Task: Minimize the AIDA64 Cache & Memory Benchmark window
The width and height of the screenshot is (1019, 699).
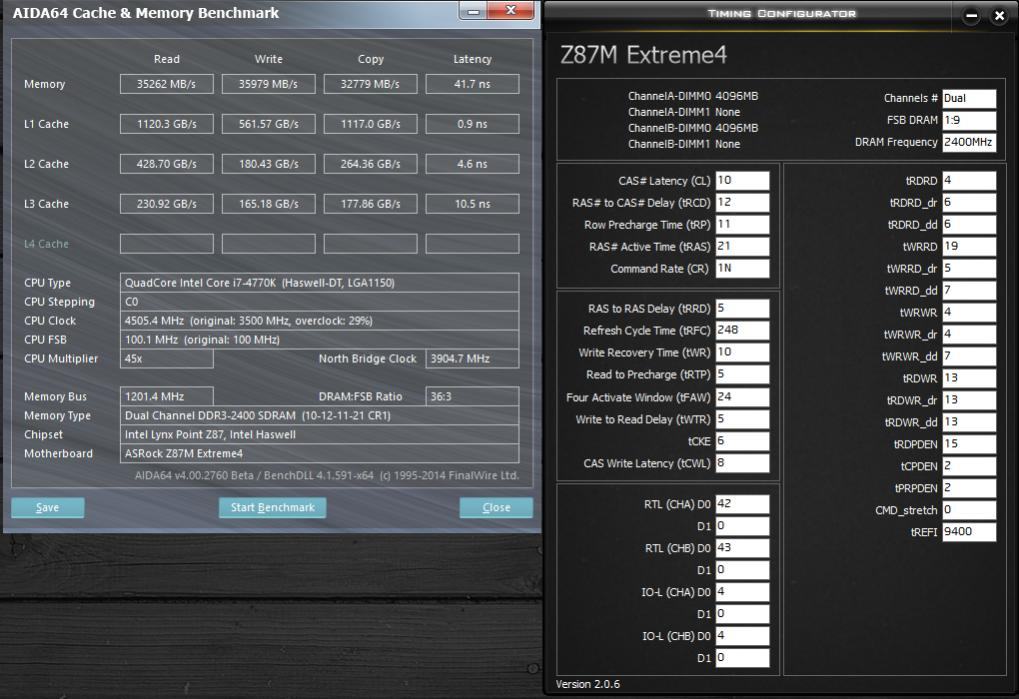Action: pos(474,11)
